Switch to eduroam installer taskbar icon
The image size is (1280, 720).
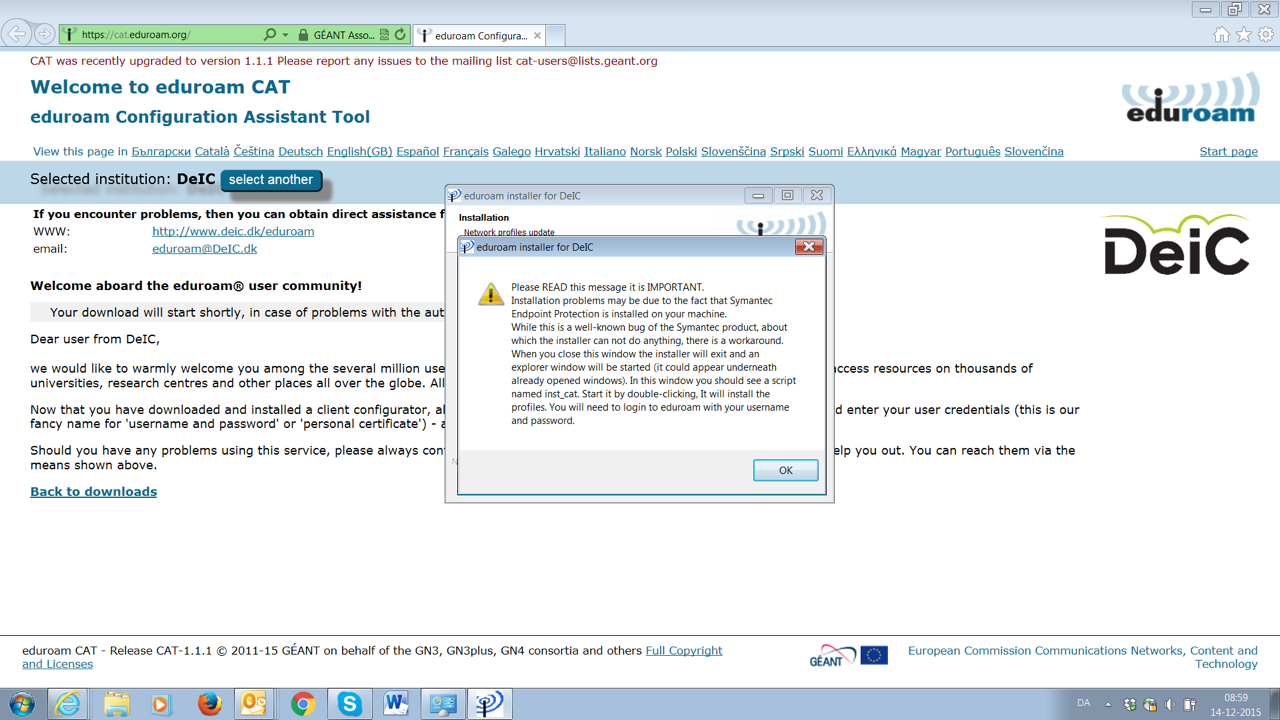click(488, 704)
